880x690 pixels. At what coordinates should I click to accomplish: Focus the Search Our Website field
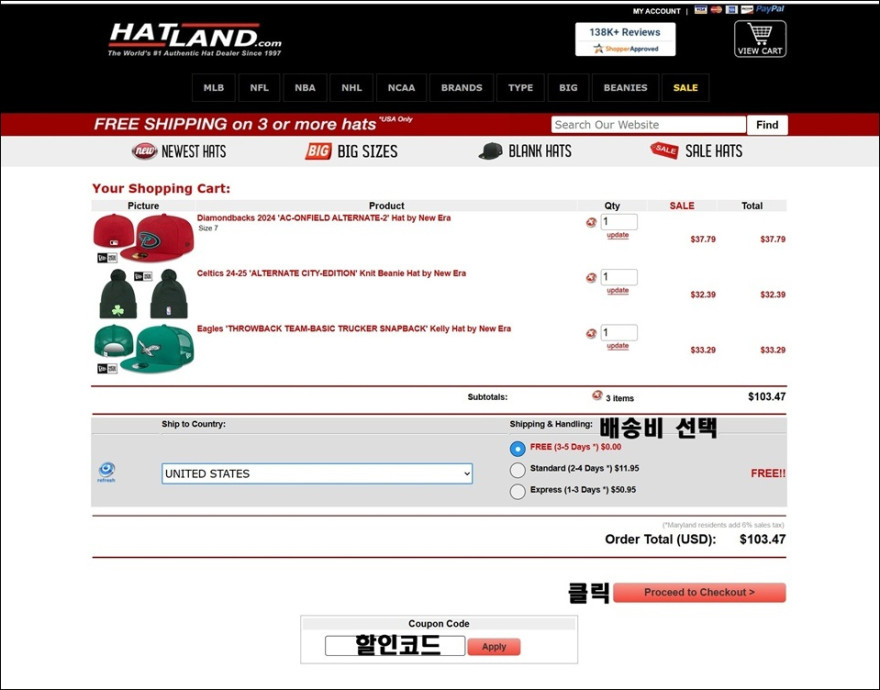pos(648,125)
